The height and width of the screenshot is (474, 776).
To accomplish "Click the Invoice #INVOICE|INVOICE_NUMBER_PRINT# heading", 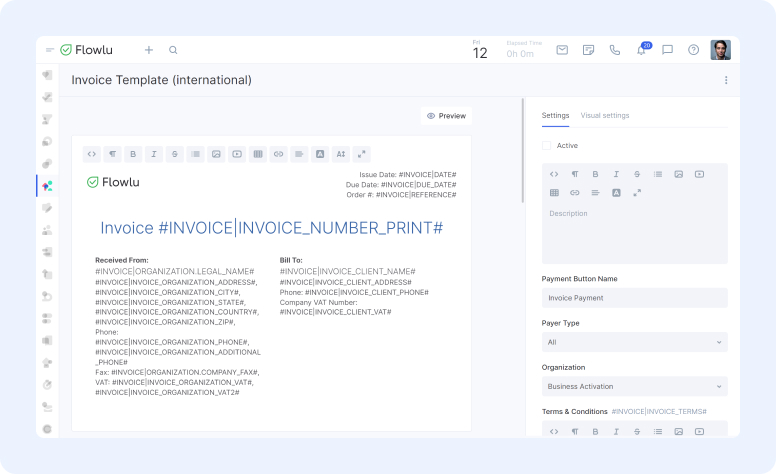I will pos(271,228).
